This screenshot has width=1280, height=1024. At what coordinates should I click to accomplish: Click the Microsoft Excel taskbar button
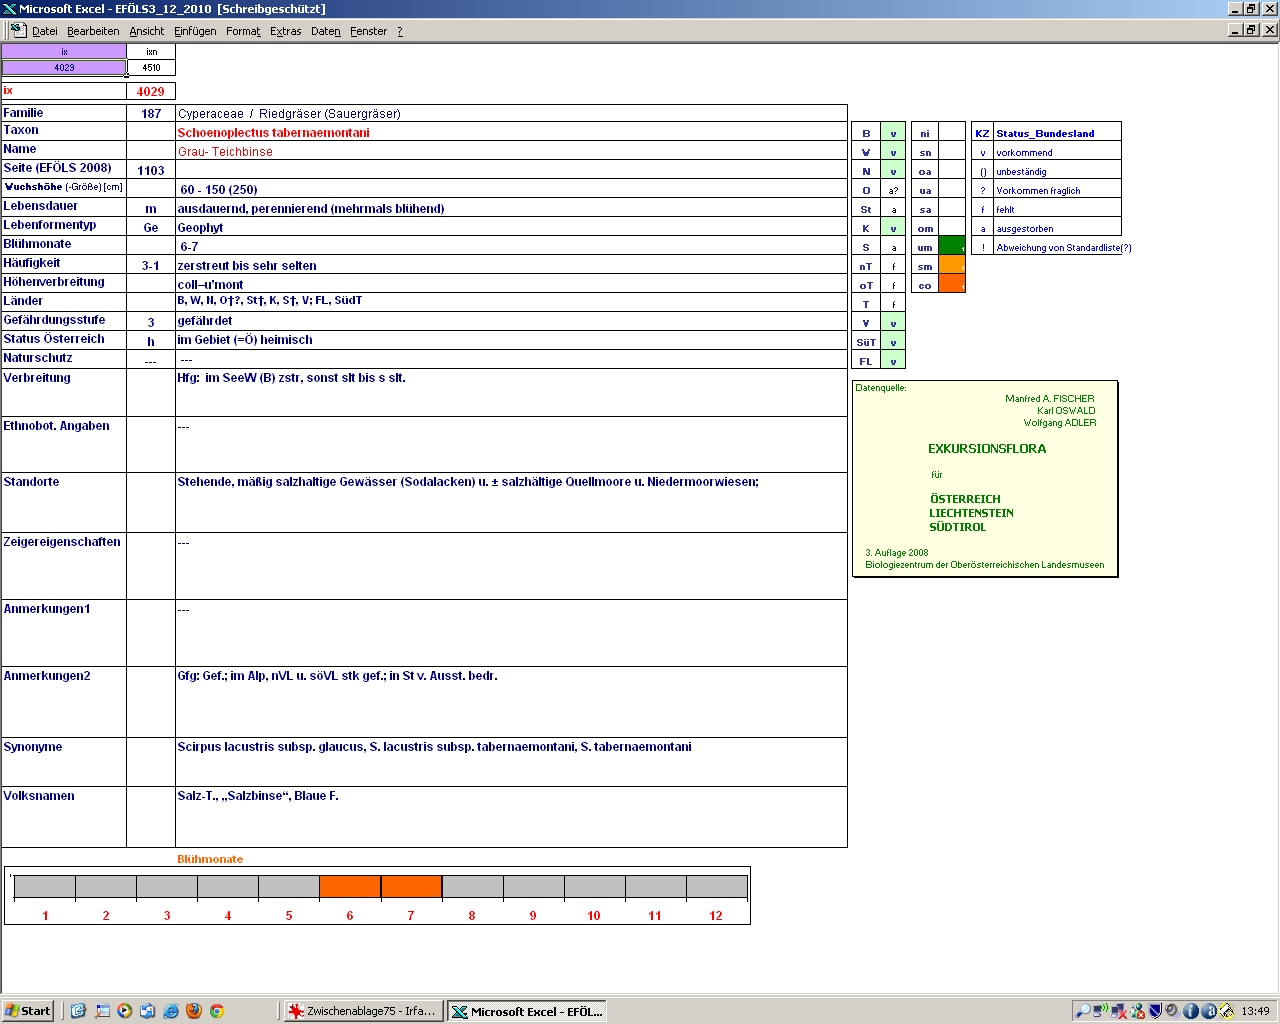click(527, 1011)
